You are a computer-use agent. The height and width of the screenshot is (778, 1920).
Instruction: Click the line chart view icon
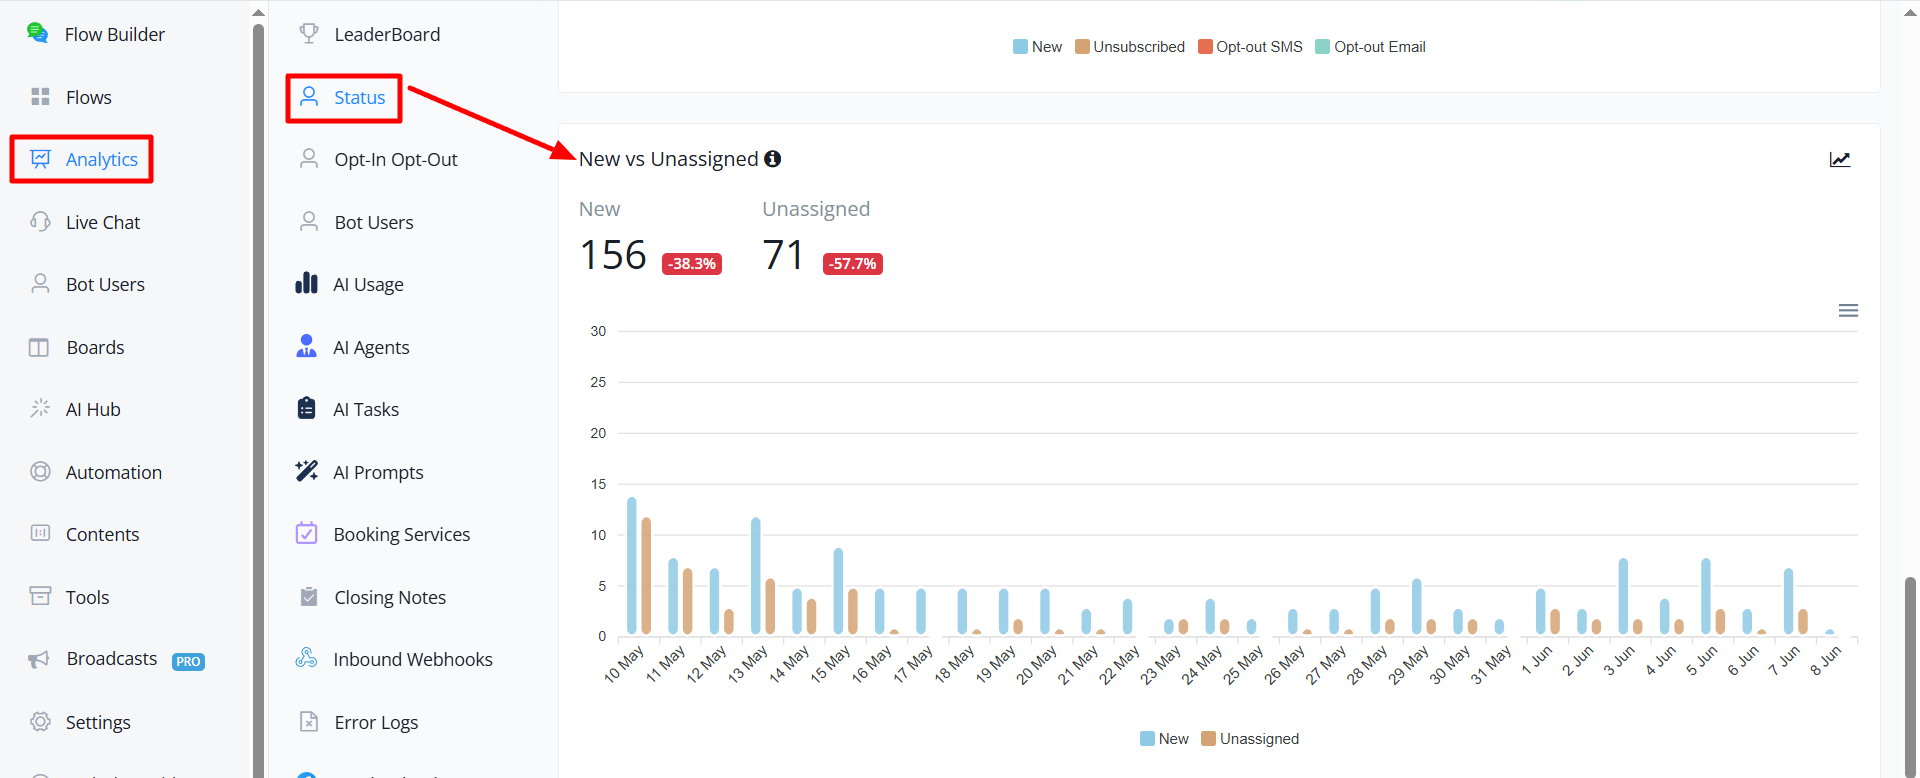1840,160
